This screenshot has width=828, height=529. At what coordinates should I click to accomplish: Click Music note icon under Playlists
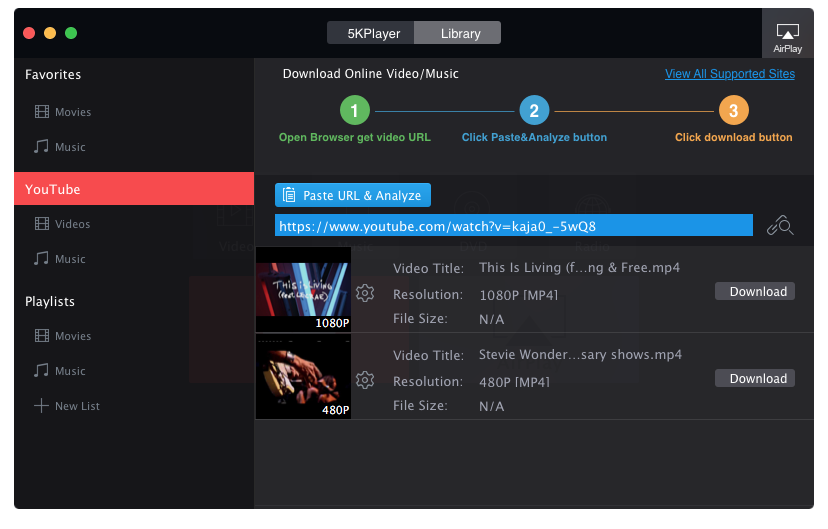click(x=41, y=370)
